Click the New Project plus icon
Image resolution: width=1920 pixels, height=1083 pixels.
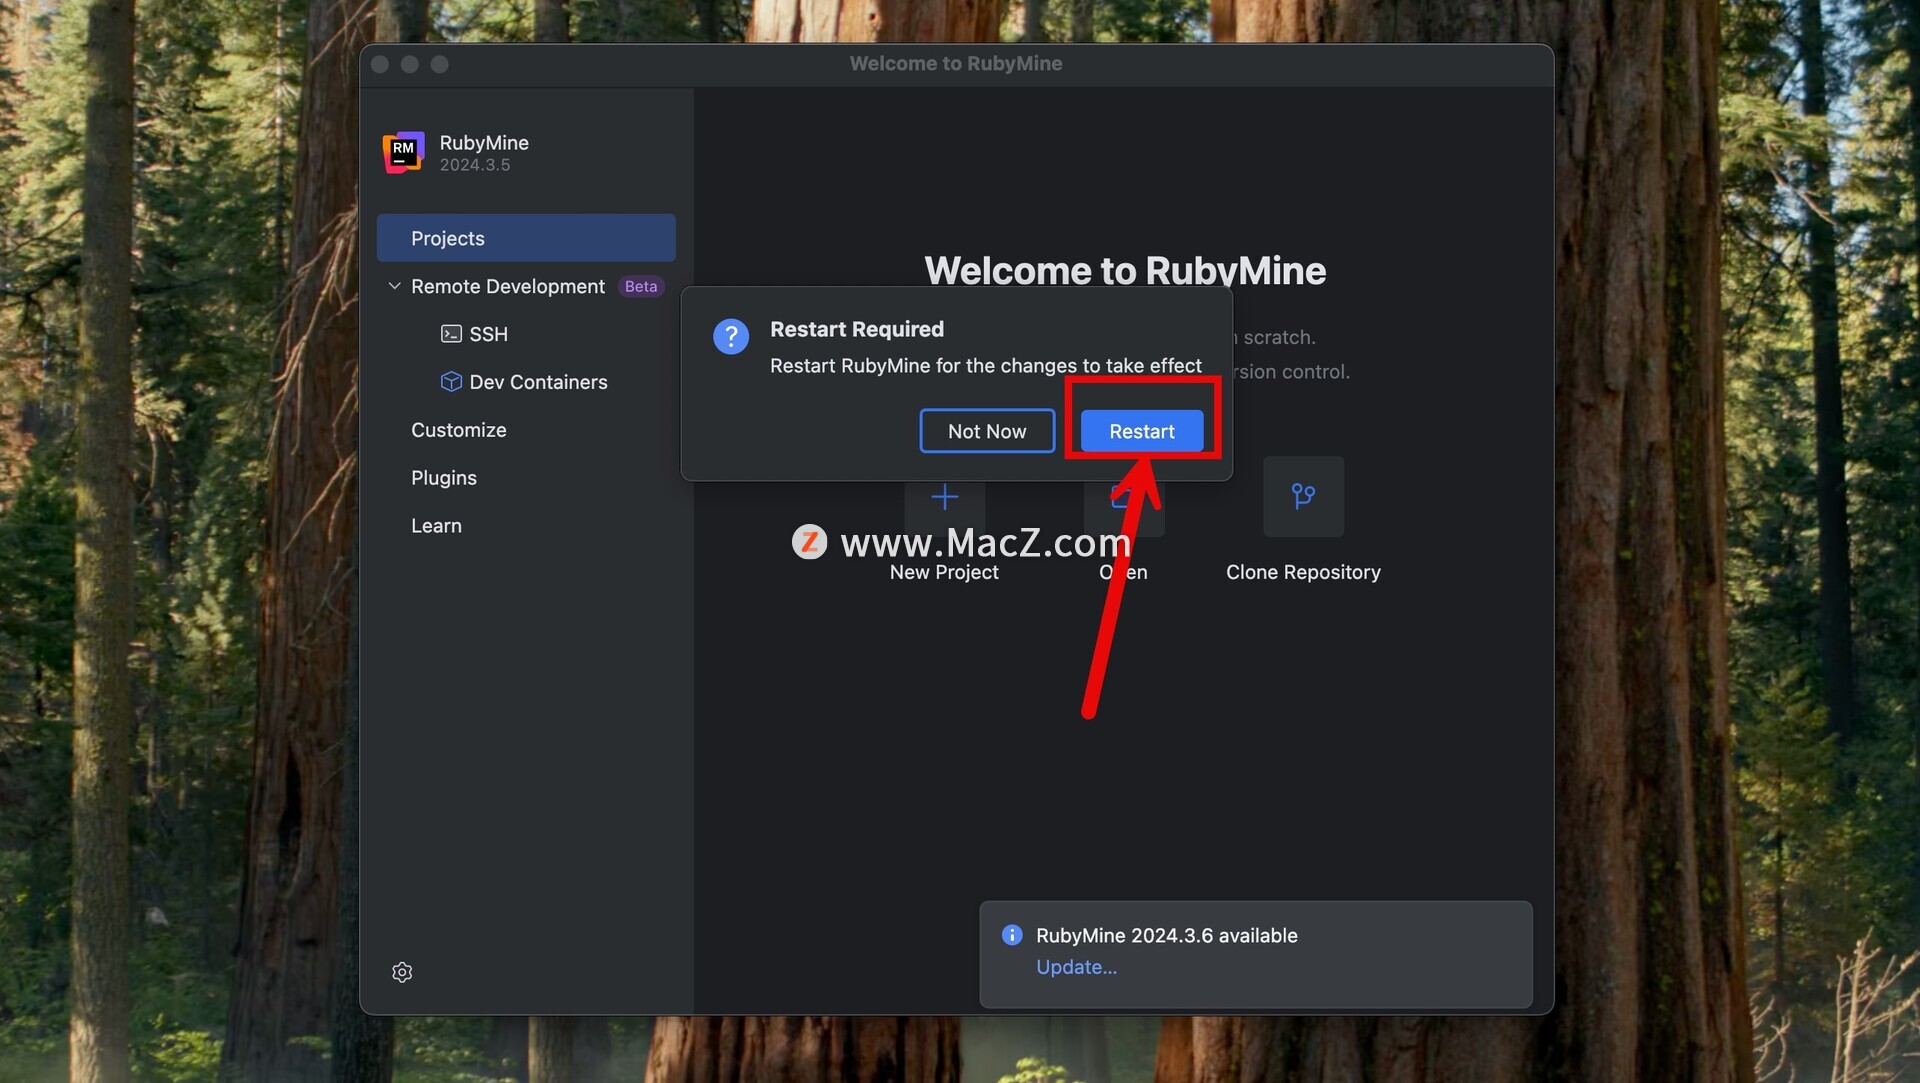pos(944,497)
